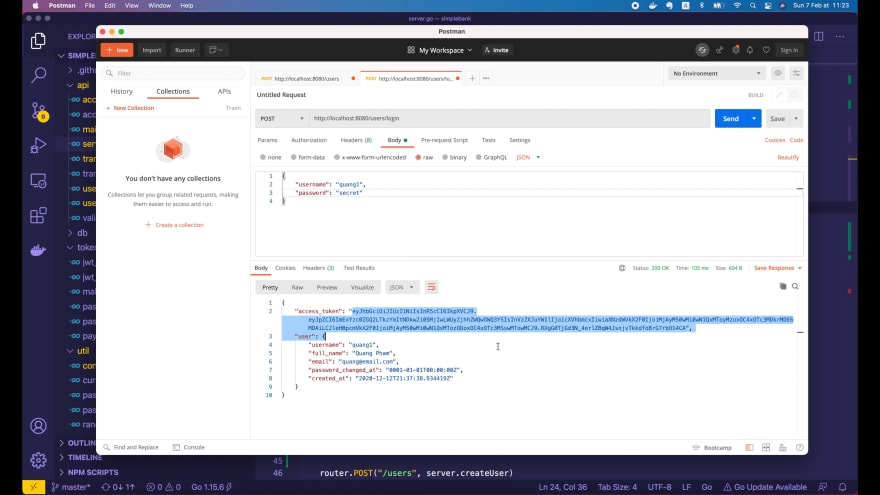Open environment quick look eye icon

778,74
